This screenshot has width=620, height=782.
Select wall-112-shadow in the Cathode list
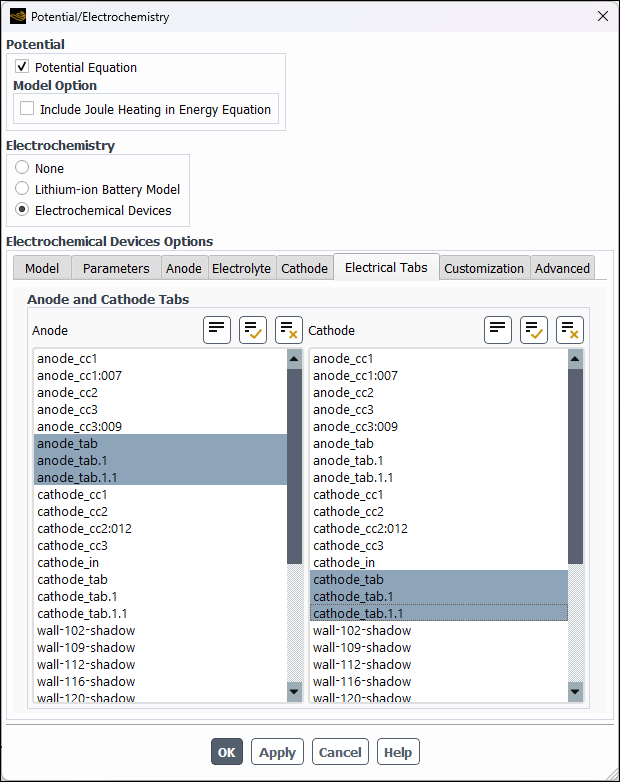tap(439, 664)
